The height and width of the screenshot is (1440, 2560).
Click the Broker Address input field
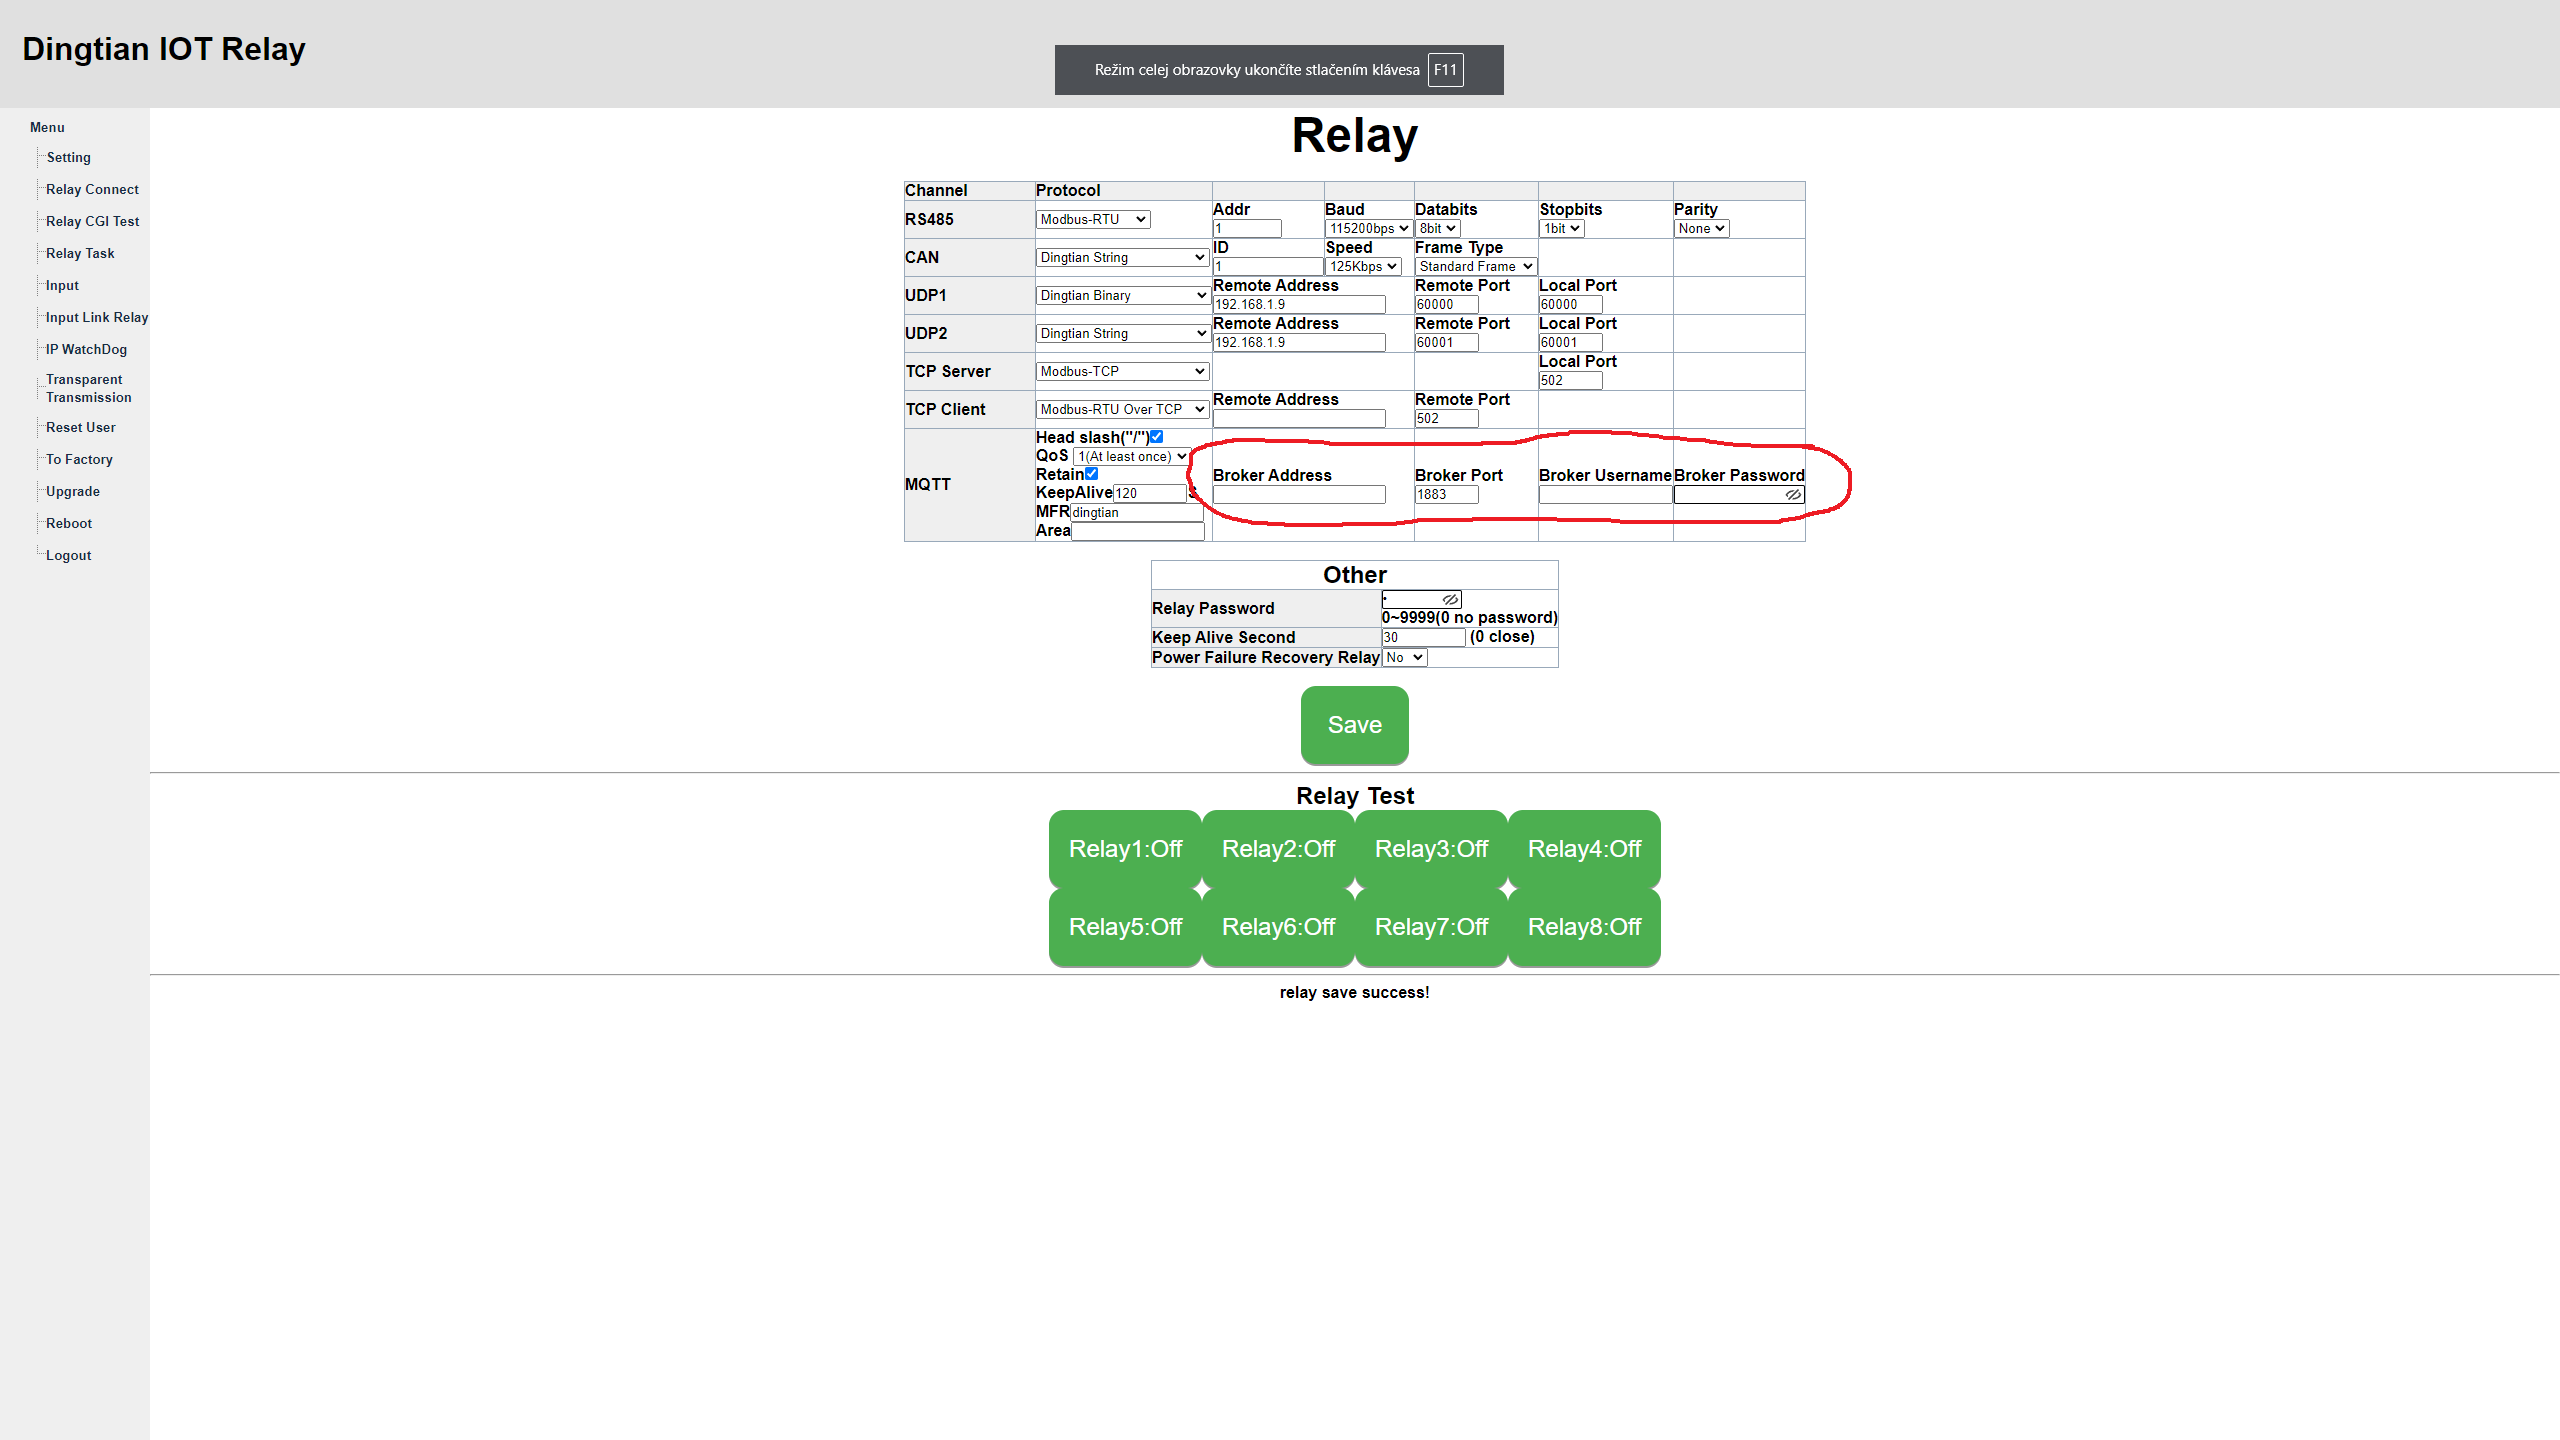(1298, 494)
